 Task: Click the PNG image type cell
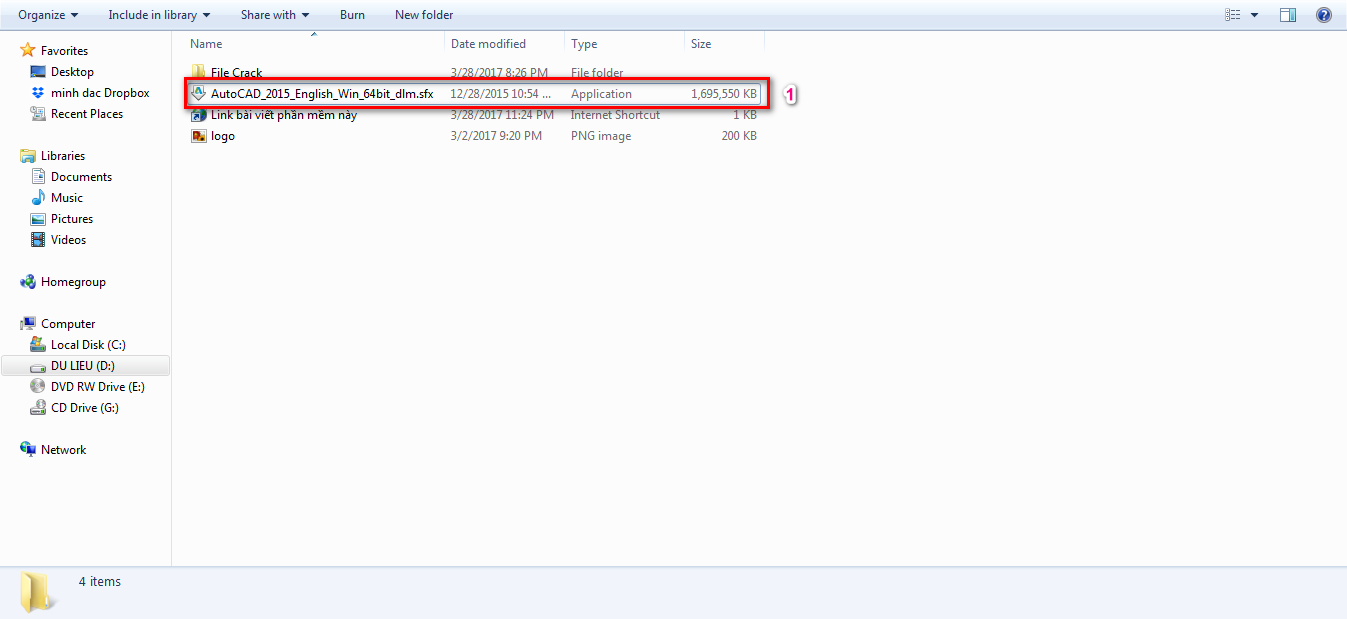coord(601,136)
